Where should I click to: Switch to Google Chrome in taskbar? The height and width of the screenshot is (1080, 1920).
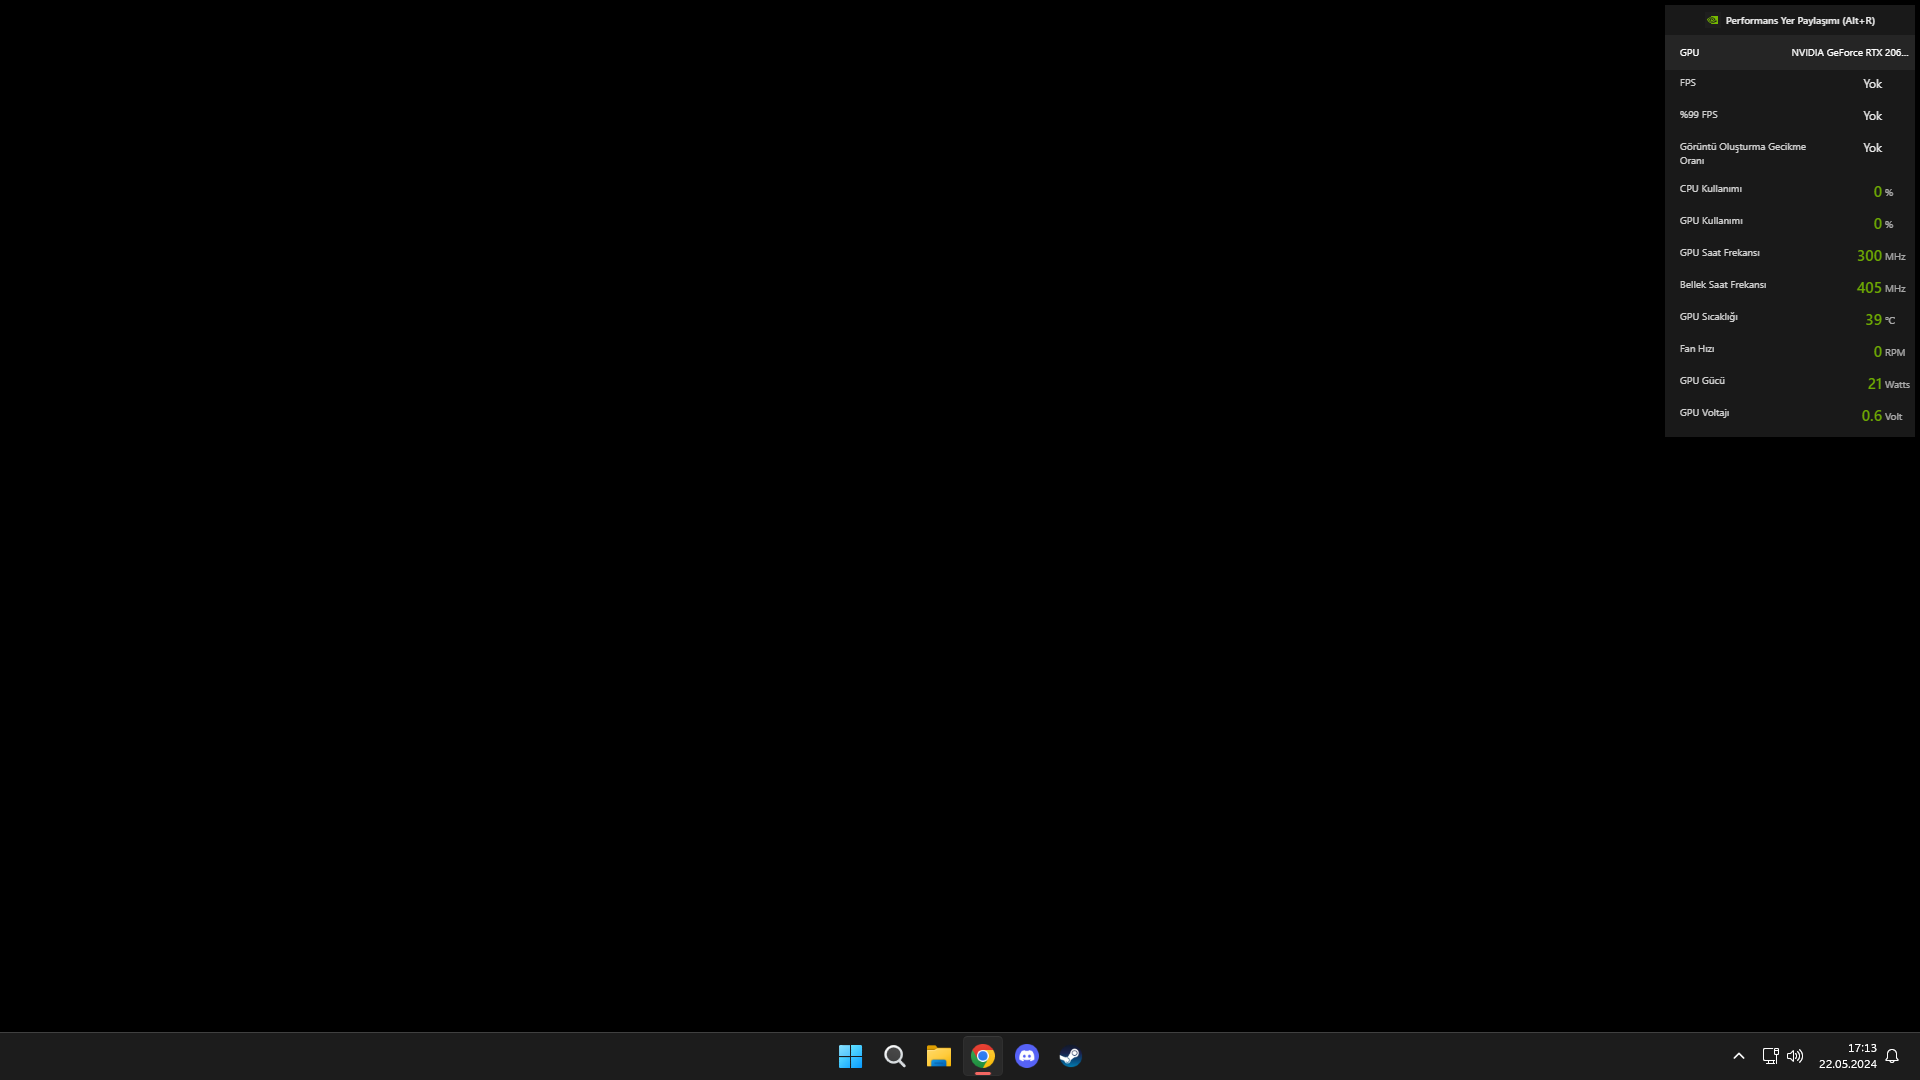983,1056
